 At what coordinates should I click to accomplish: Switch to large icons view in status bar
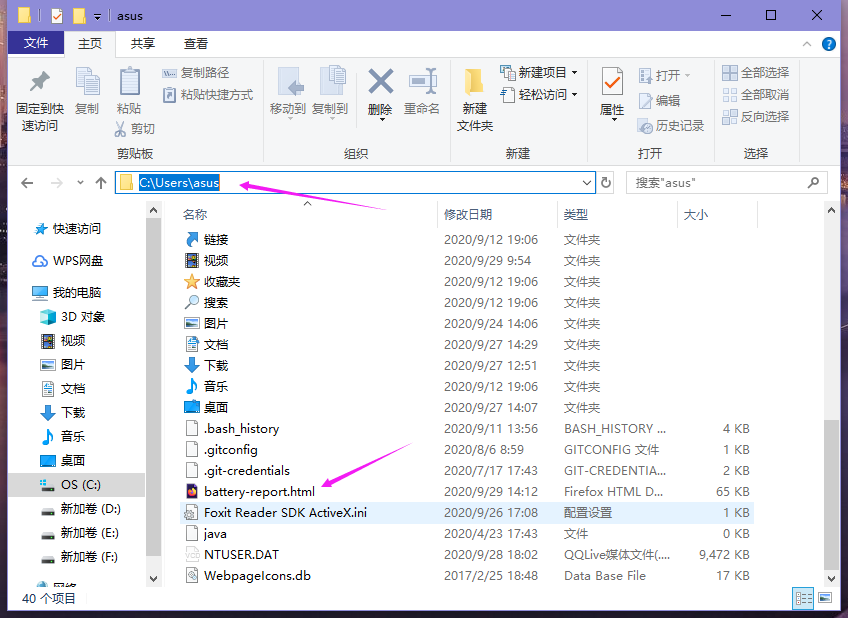coord(825,598)
